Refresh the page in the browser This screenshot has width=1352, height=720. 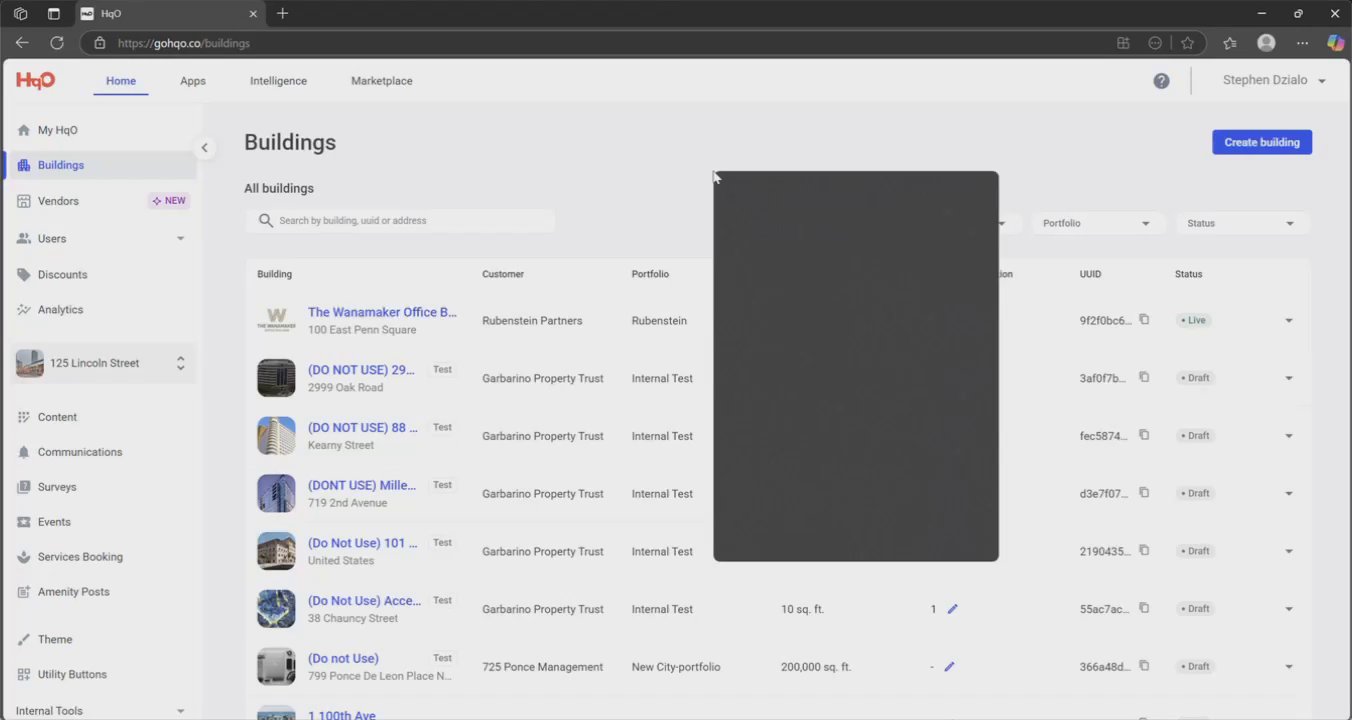click(x=57, y=43)
